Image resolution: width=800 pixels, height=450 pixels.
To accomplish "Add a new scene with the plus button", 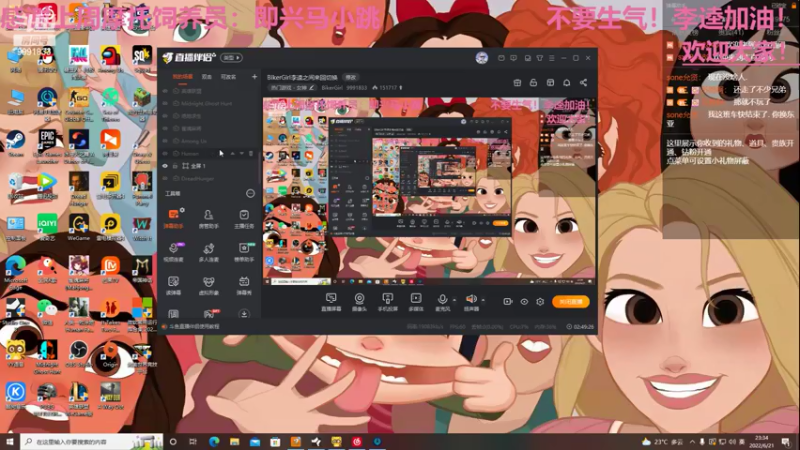I will 254,77.
